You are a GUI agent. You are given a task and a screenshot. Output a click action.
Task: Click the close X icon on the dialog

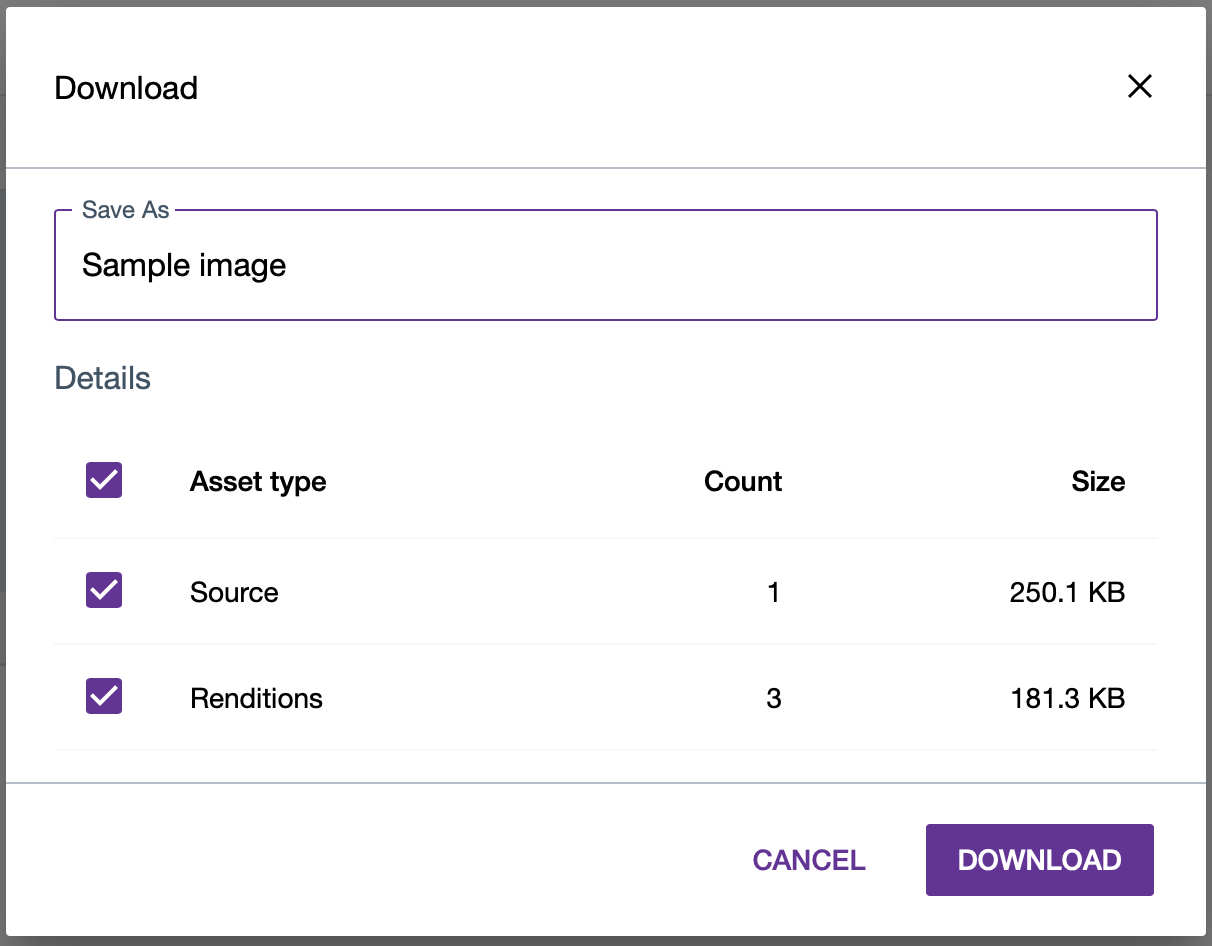click(1140, 87)
